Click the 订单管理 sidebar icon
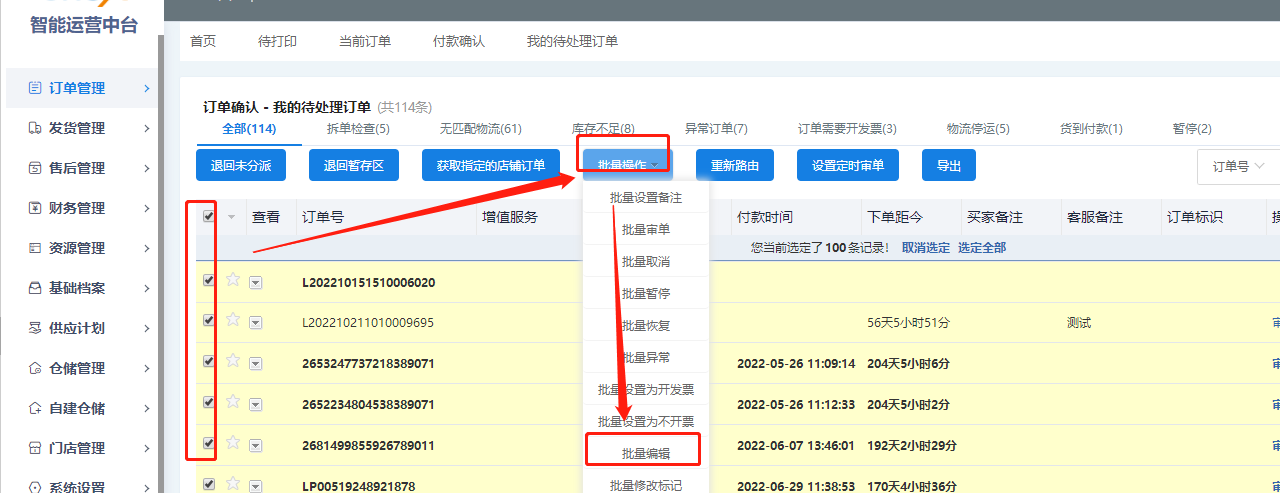Image resolution: width=1280 pixels, height=493 pixels. coord(35,88)
